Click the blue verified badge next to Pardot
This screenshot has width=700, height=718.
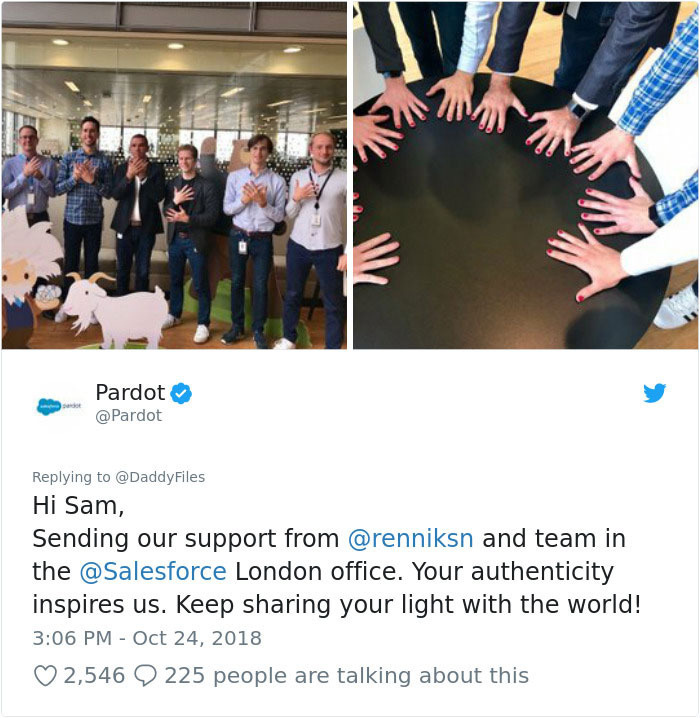[181, 393]
